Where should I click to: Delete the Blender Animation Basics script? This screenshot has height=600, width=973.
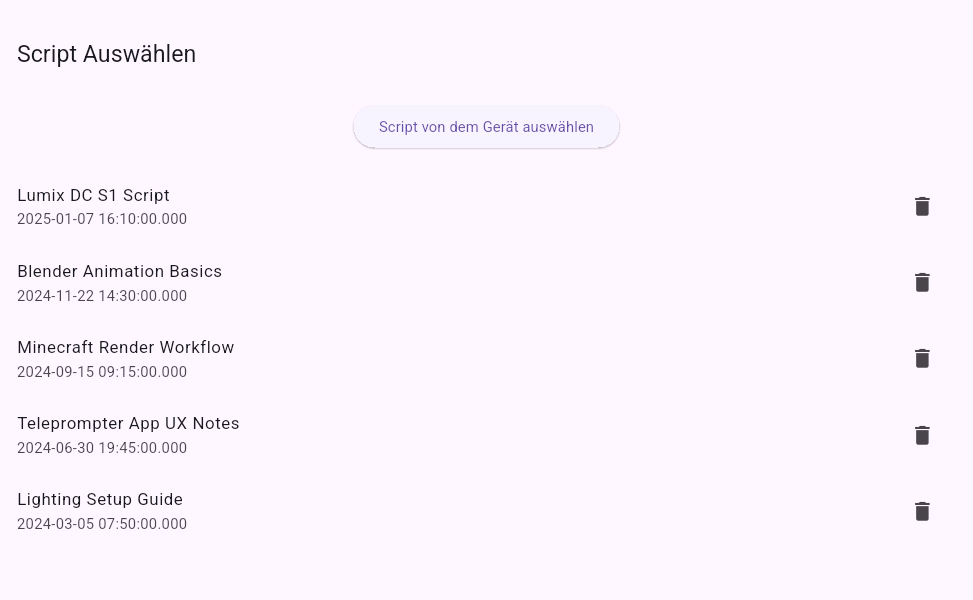click(x=922, y=282)
